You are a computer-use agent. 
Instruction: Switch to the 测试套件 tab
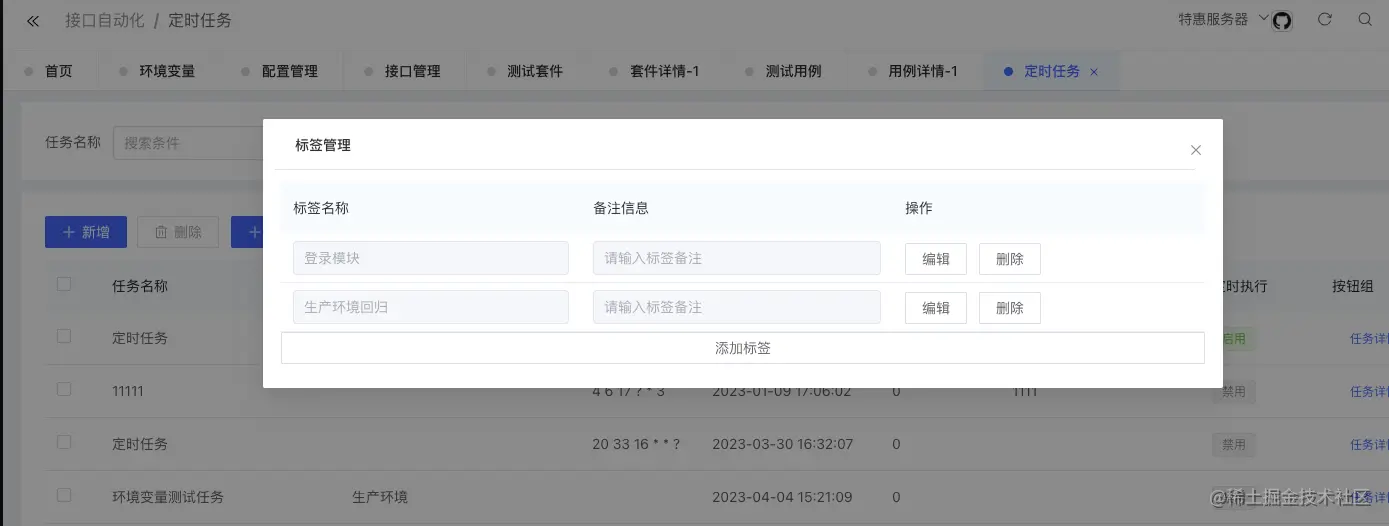[x=535, y=71]
